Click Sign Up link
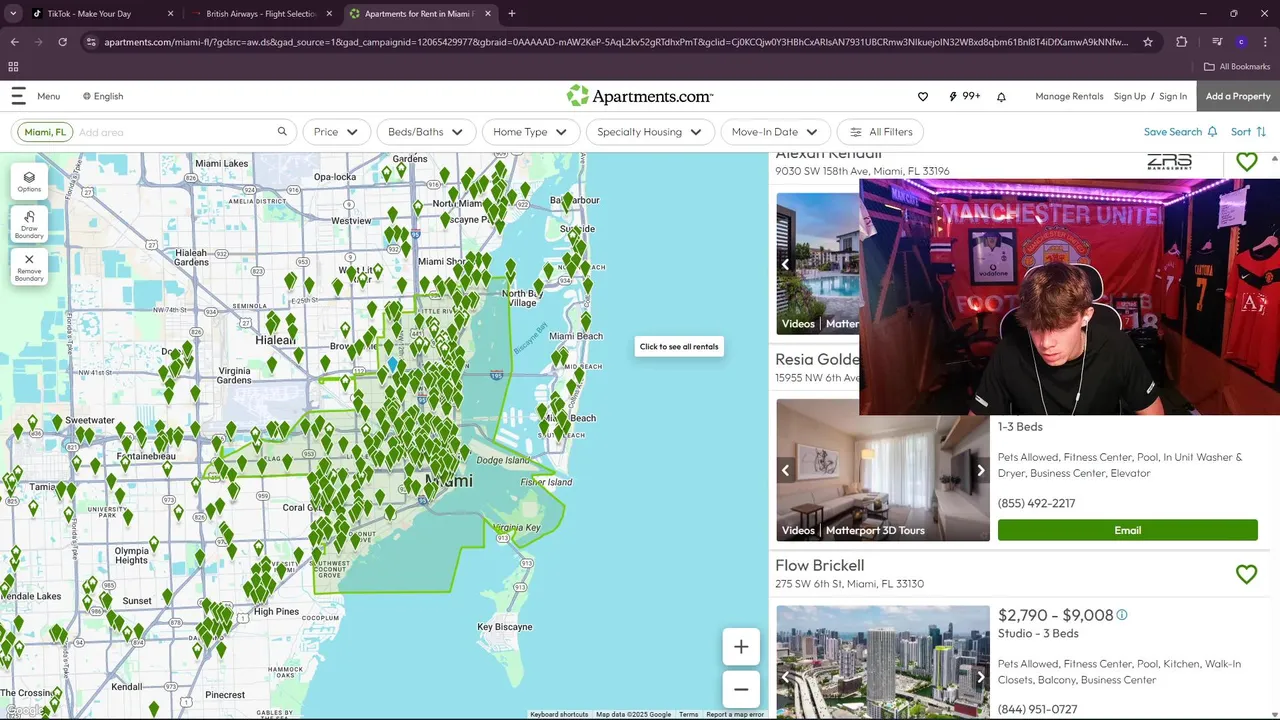Screen dimensions: 1280x720 [1129, 96]
